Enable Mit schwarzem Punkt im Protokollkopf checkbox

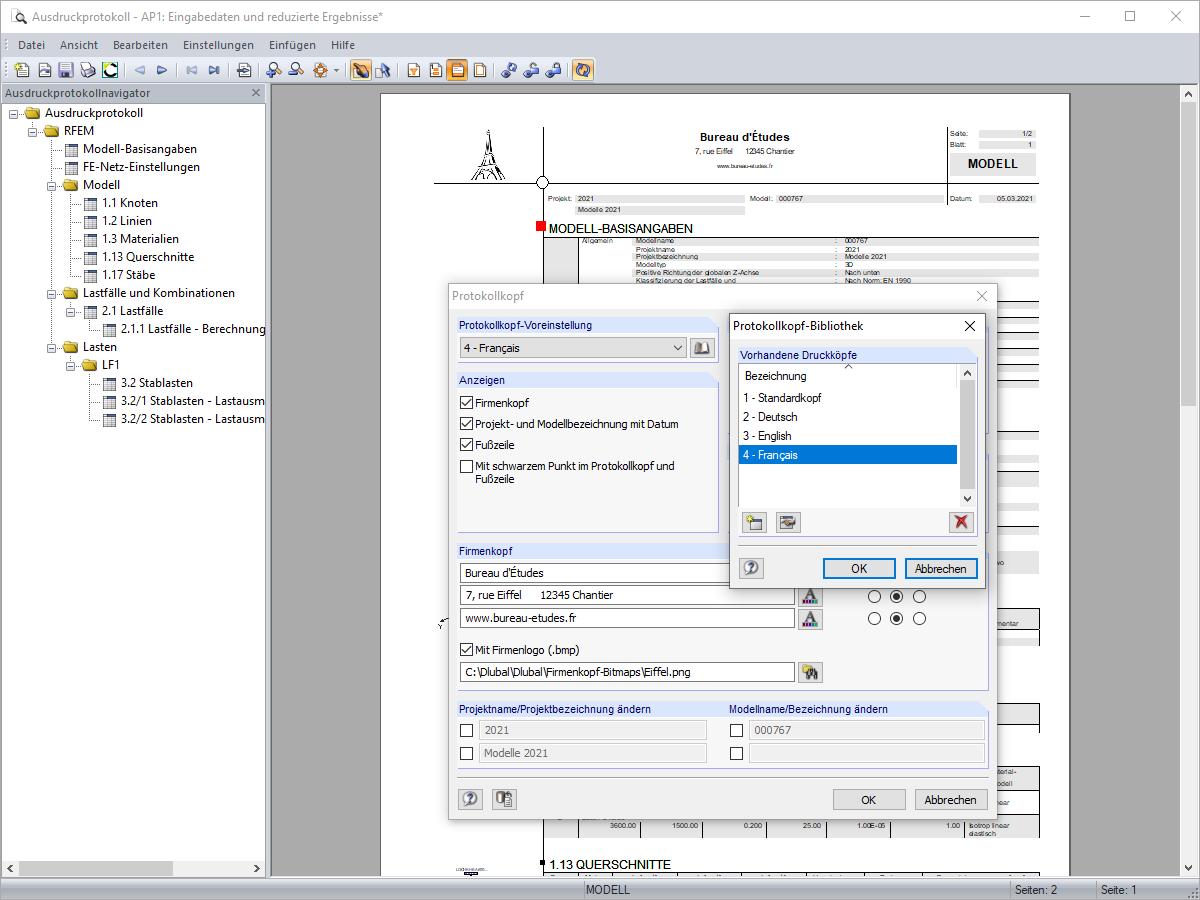pyautogui.click(x=466, y=466)
